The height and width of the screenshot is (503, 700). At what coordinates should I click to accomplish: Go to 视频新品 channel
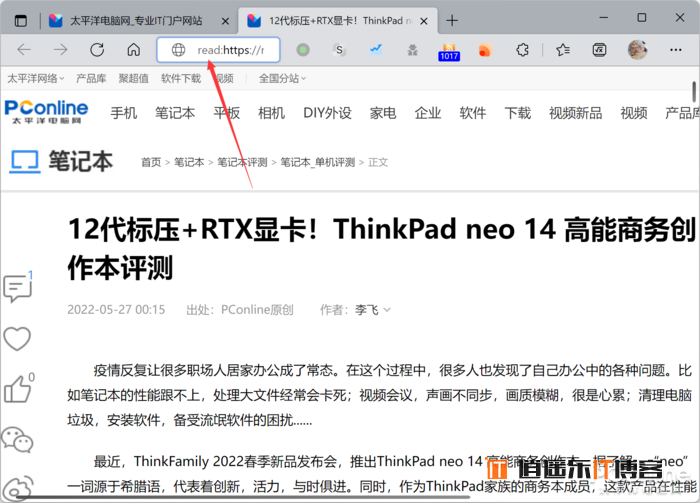(575, 113)
